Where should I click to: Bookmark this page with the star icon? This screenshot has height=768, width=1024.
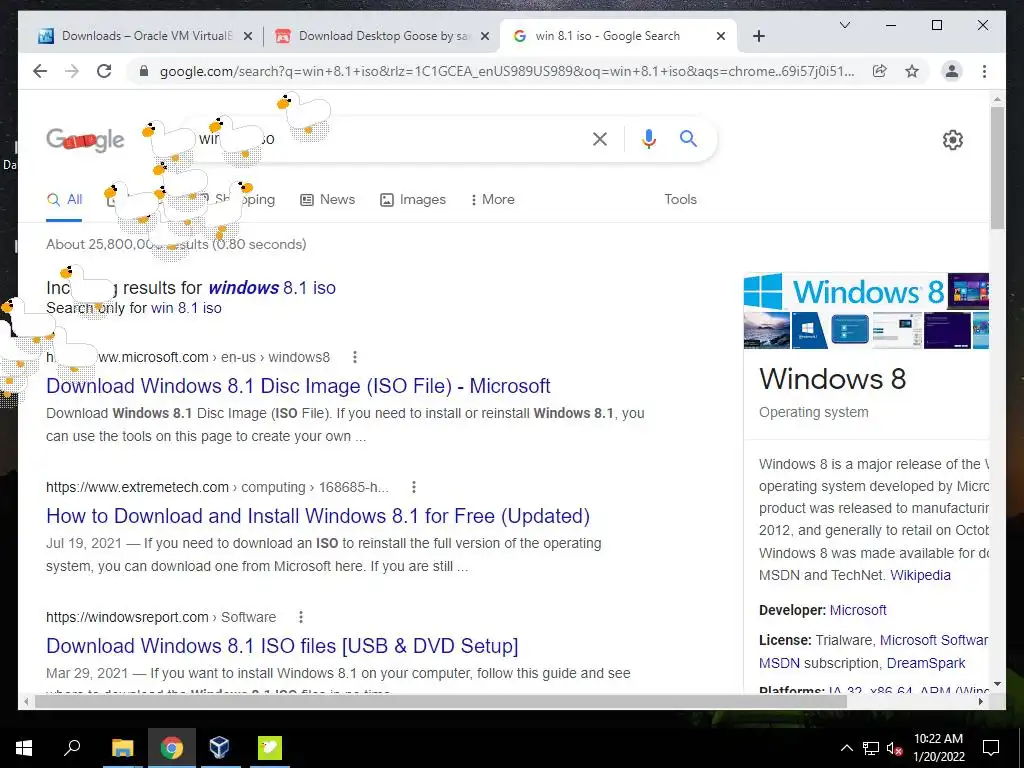click(912, 71)
